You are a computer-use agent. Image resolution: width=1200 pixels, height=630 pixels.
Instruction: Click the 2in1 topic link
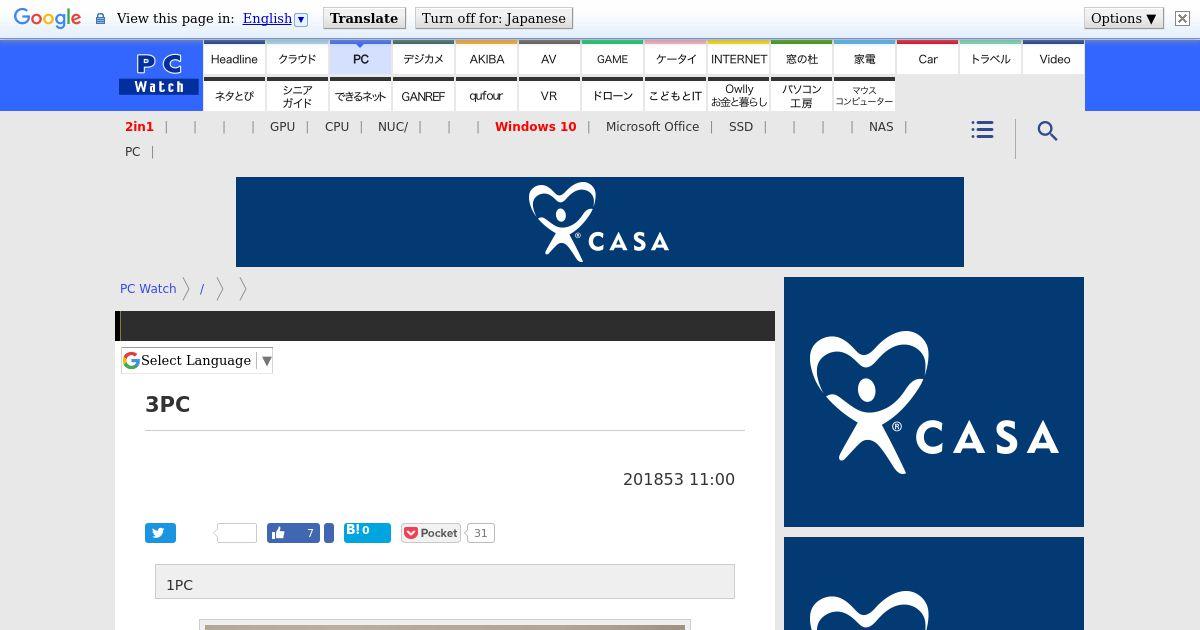139,127
